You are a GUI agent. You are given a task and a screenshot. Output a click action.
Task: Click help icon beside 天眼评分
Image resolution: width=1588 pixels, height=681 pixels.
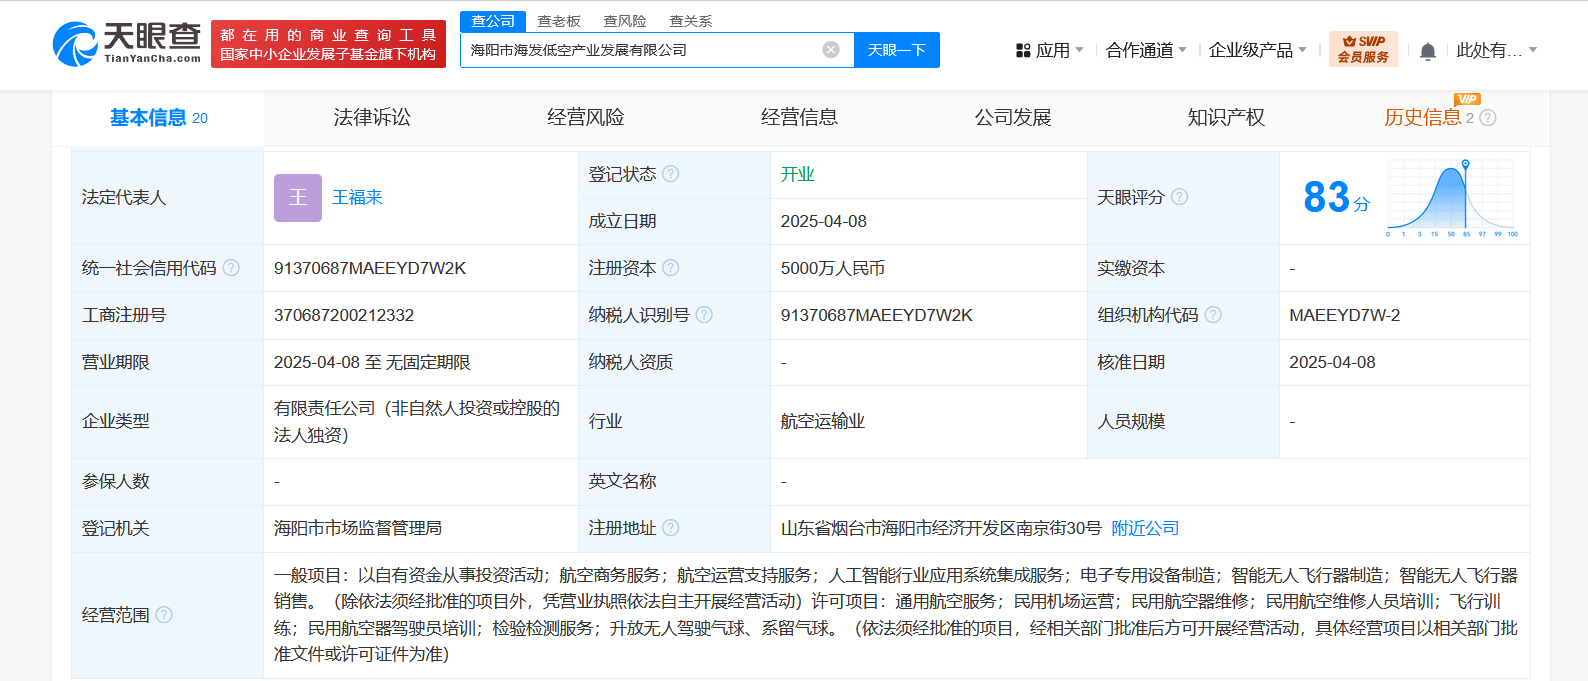1180,197
